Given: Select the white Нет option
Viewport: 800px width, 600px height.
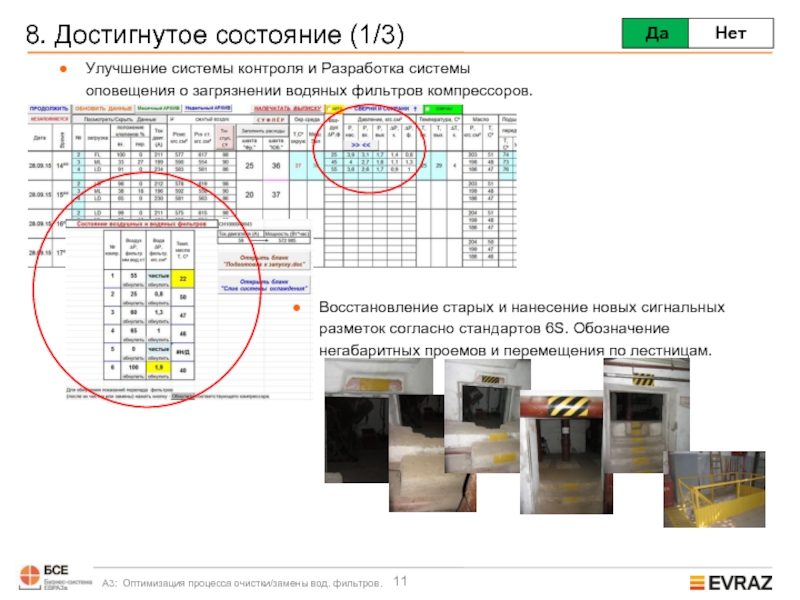Looking at the screenshot, I should 731,33.
